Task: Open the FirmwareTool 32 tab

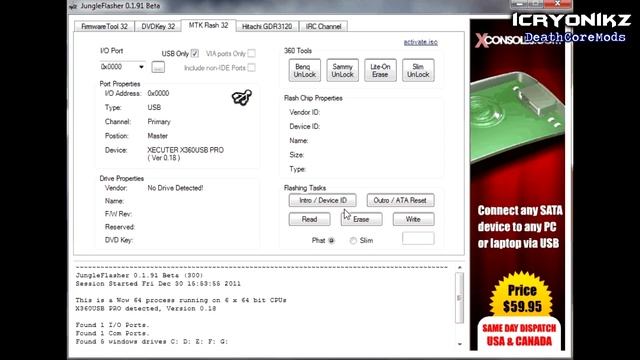Action: point(104,26)
